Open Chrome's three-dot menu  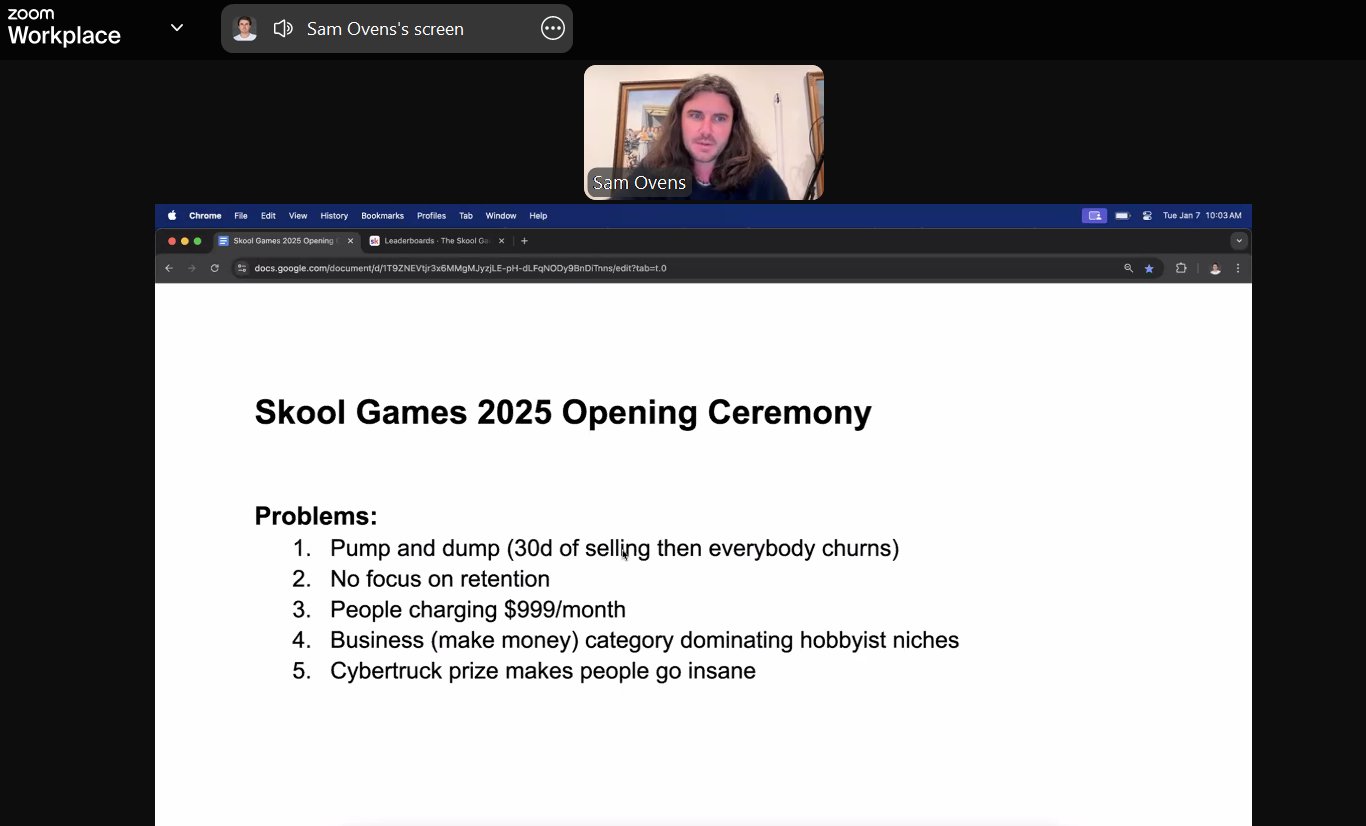click(1238, 268)
